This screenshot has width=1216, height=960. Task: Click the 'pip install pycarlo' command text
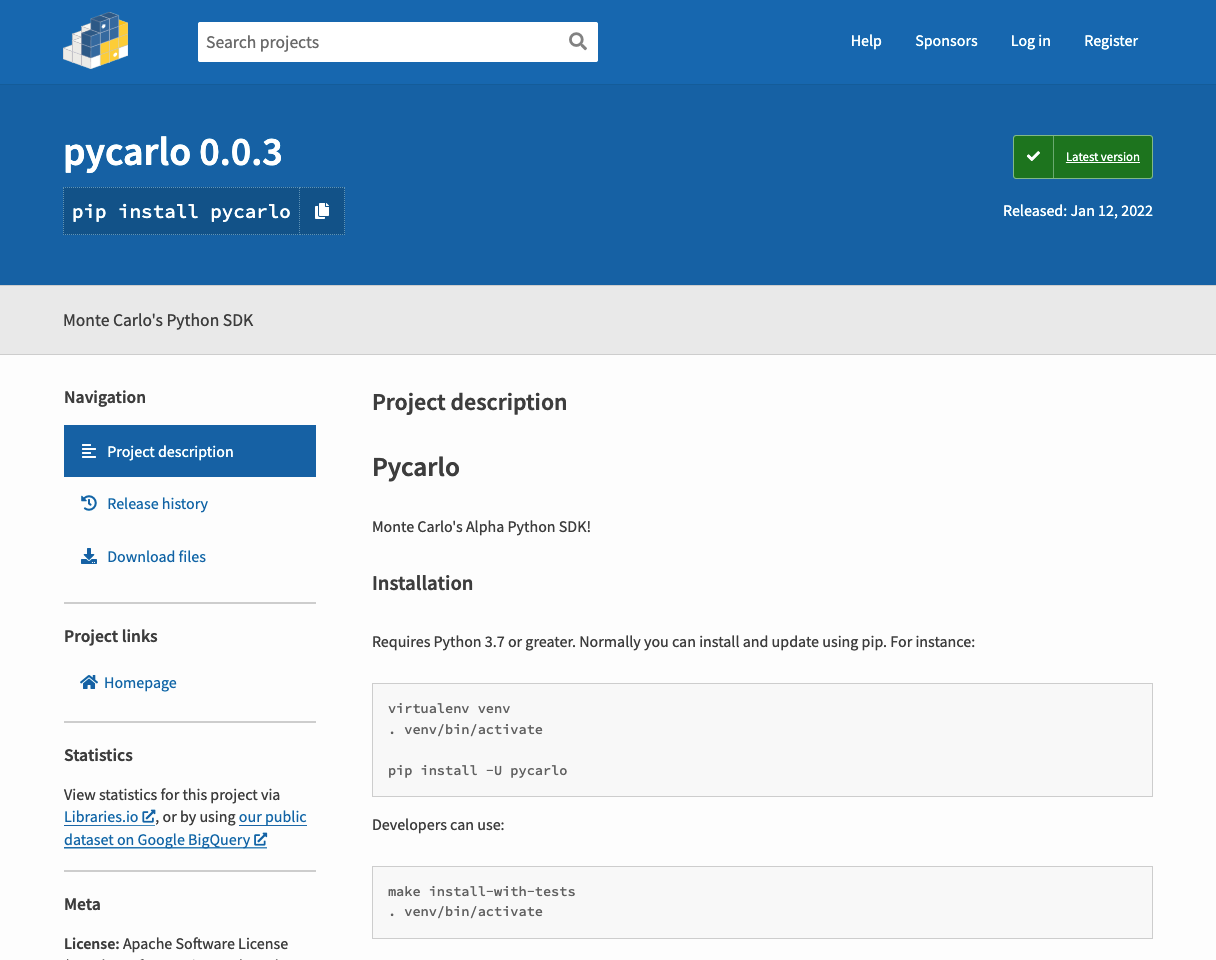pos(181,211)
